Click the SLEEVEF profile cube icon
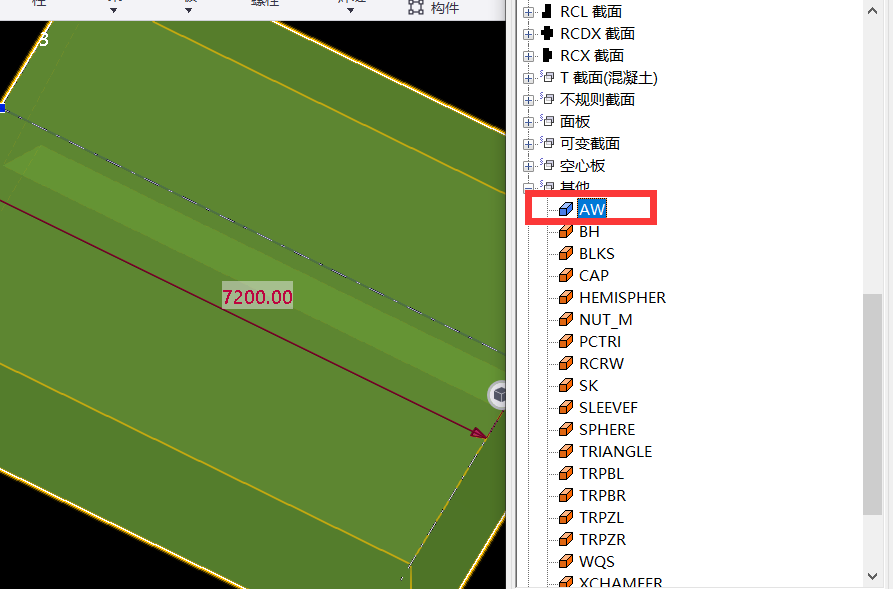 pos(566,407)
